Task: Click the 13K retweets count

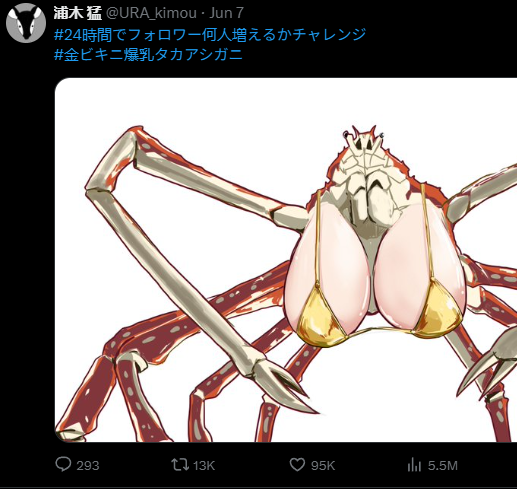Action: pyautogui.click(x=204, y=466)
